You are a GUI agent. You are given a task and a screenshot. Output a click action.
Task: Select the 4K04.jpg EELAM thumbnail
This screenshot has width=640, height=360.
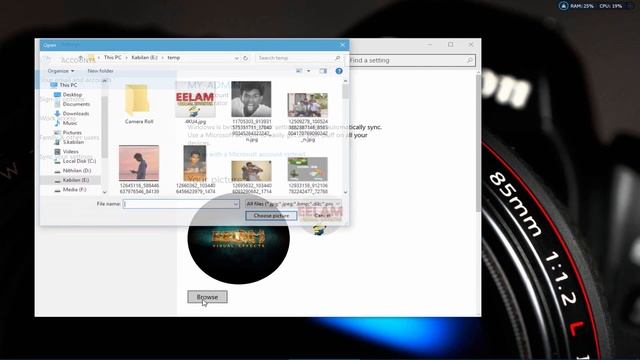pos(195,103)
